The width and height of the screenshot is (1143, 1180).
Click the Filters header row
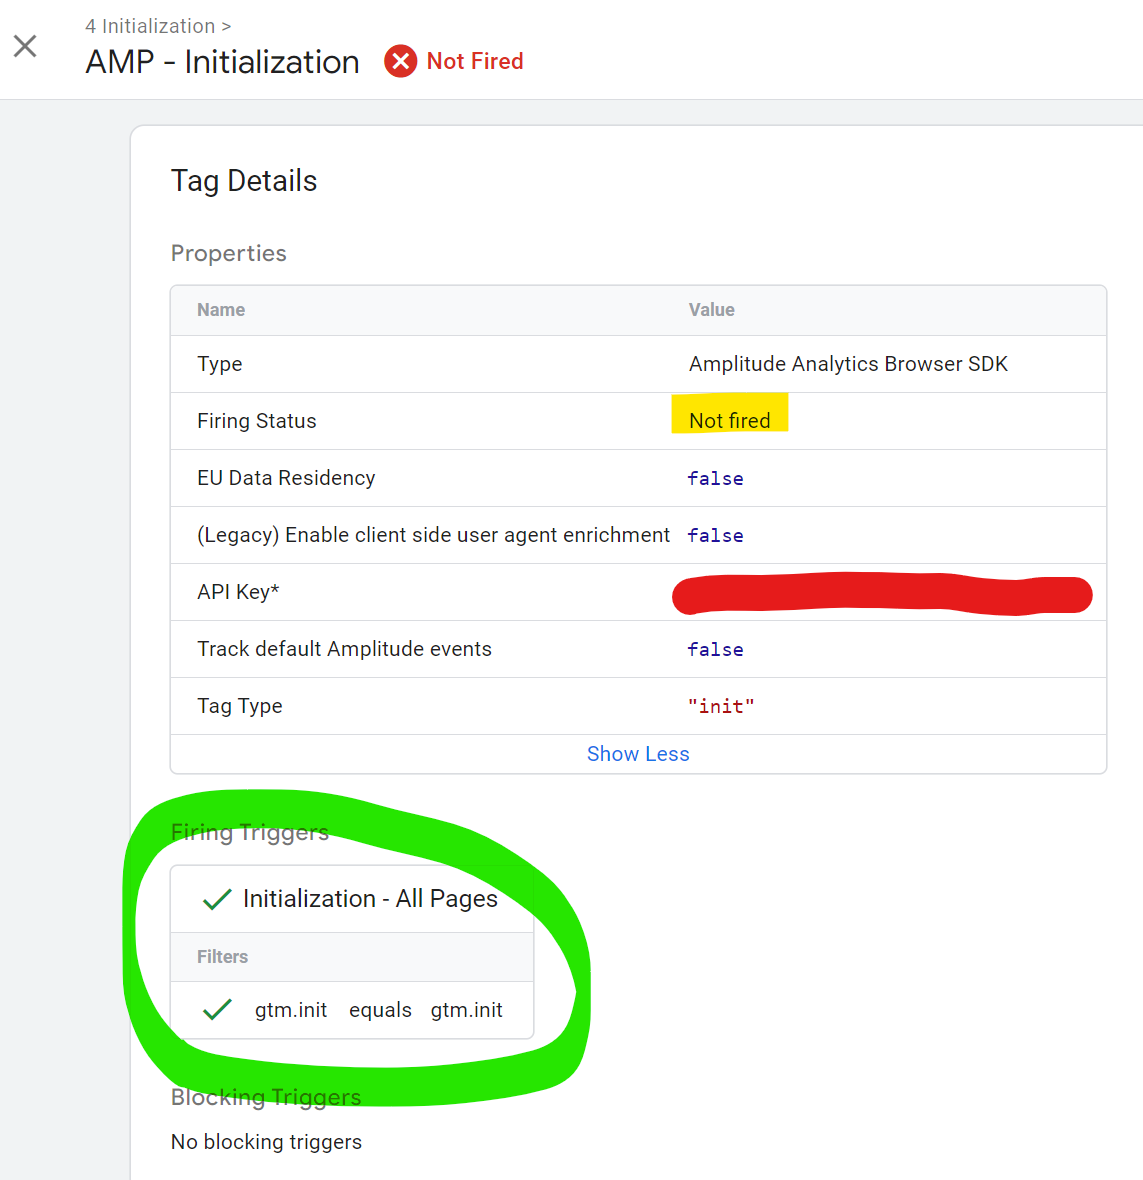[352, 956]
